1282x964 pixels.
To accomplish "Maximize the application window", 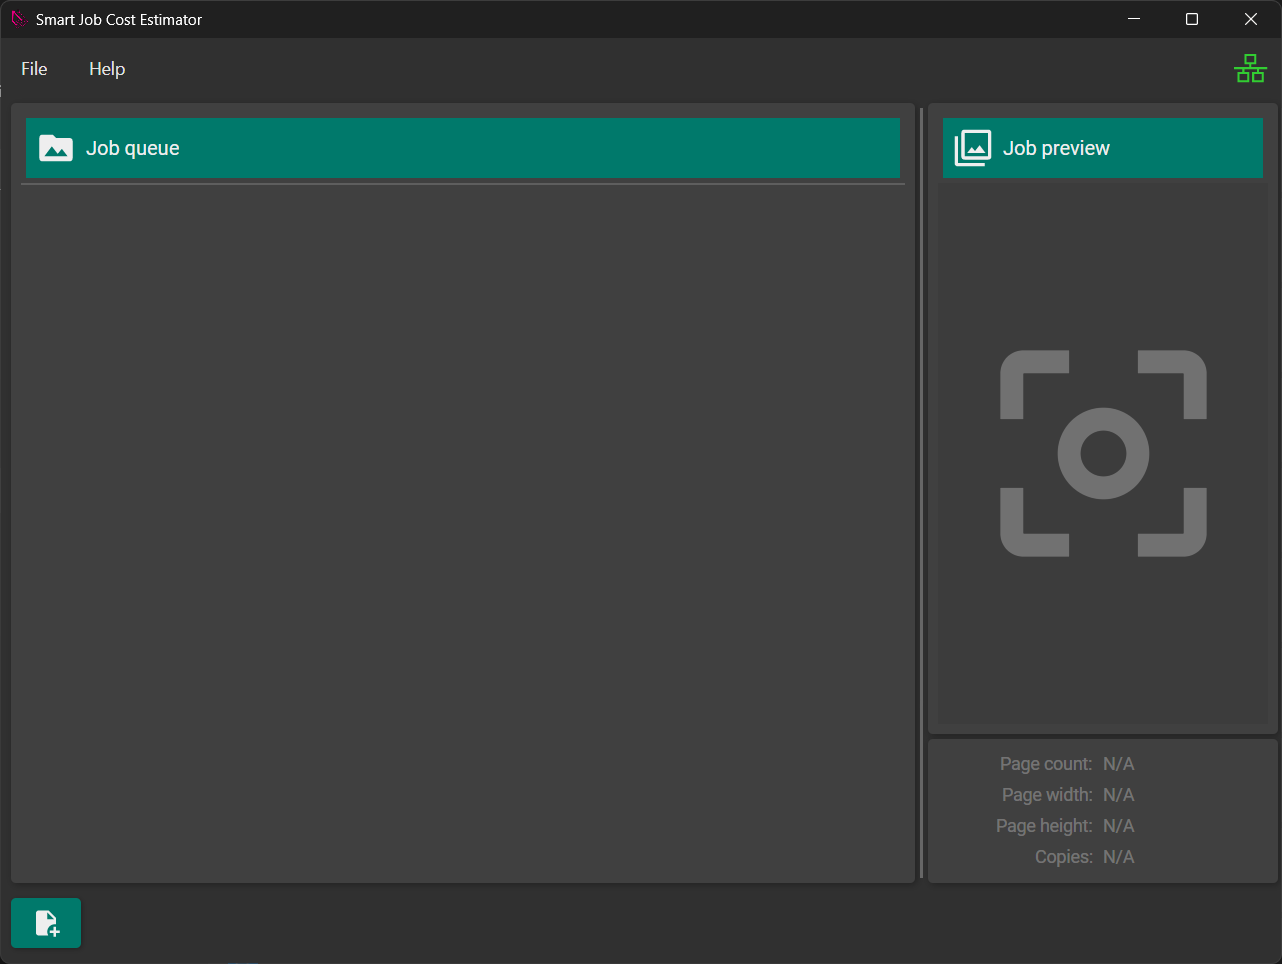I will (1192, 19).
